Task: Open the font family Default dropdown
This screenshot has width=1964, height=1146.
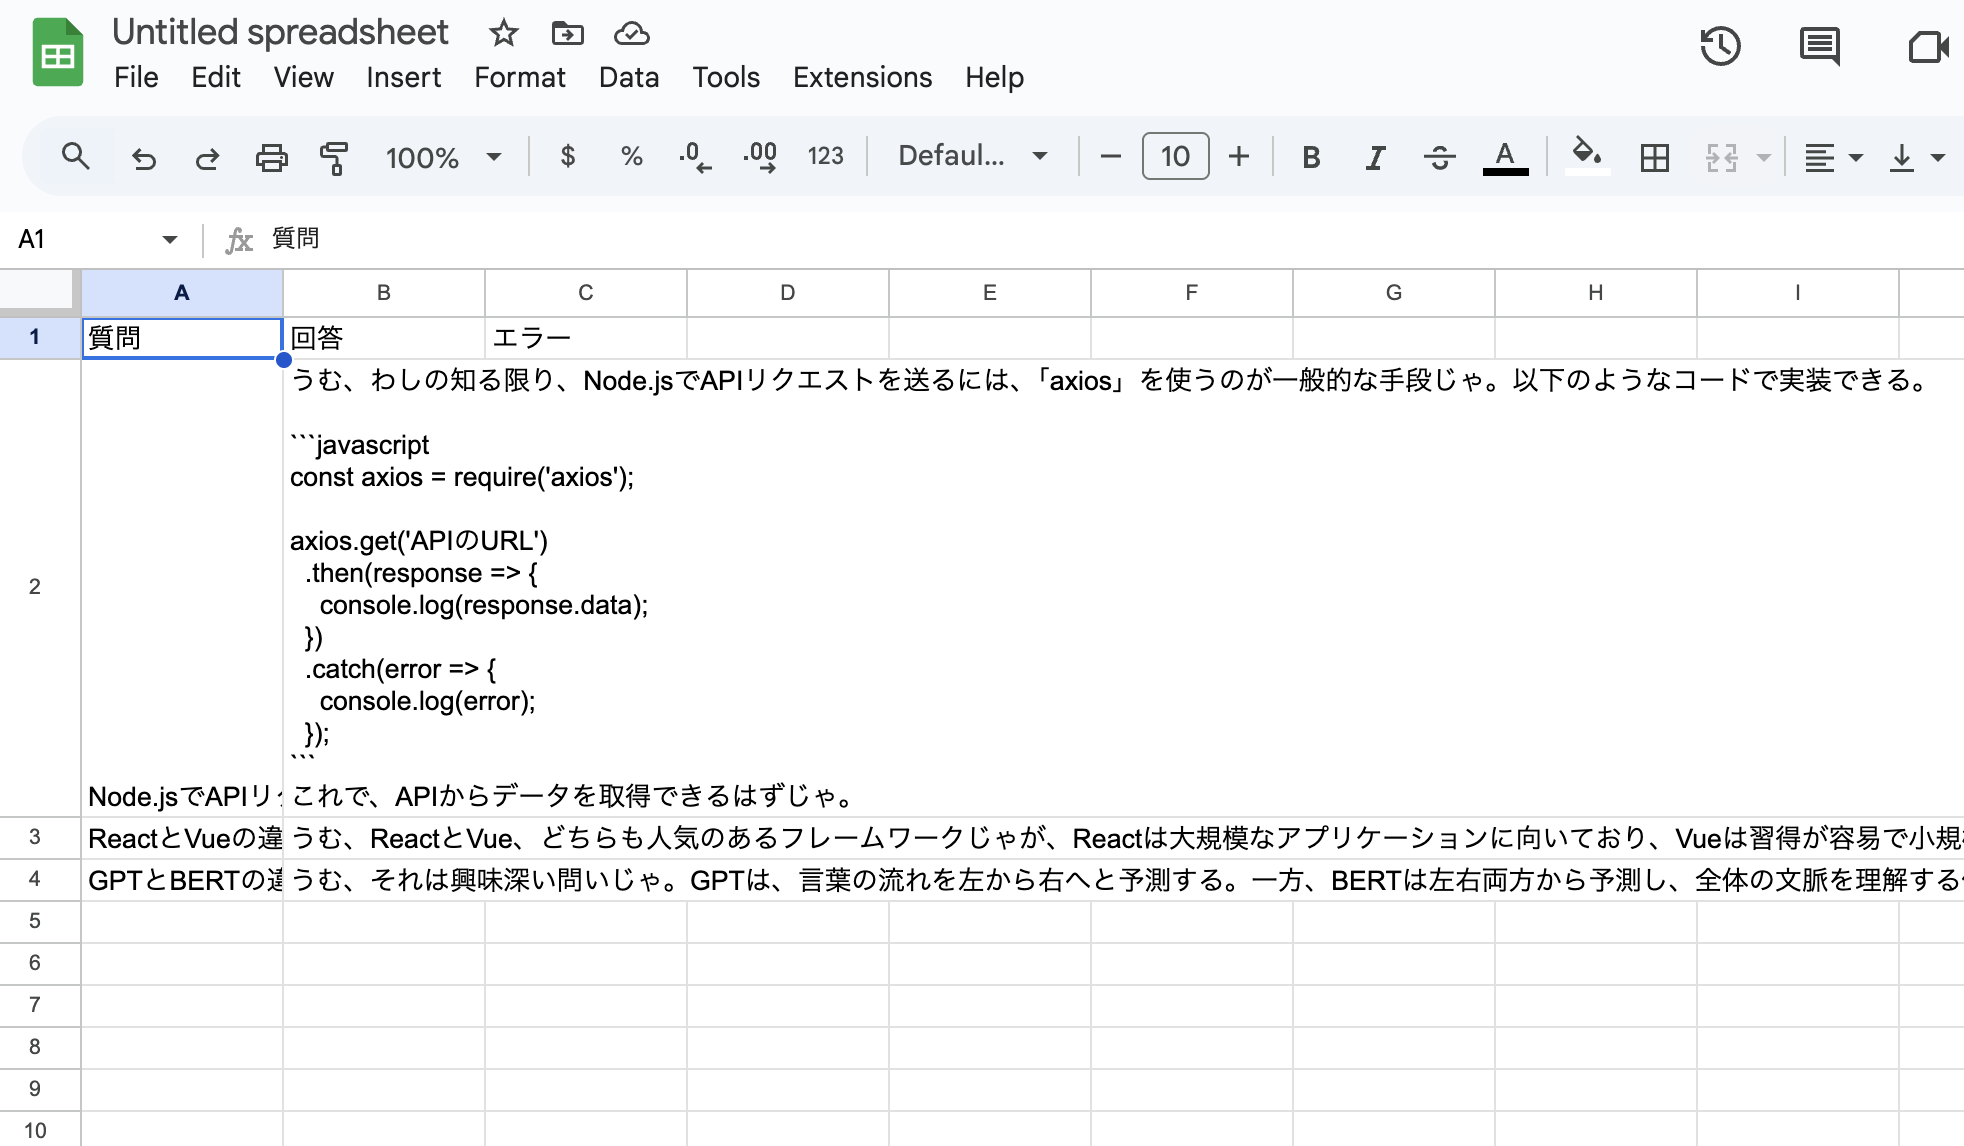Action: pyautogui.click(x=972, y=156)
